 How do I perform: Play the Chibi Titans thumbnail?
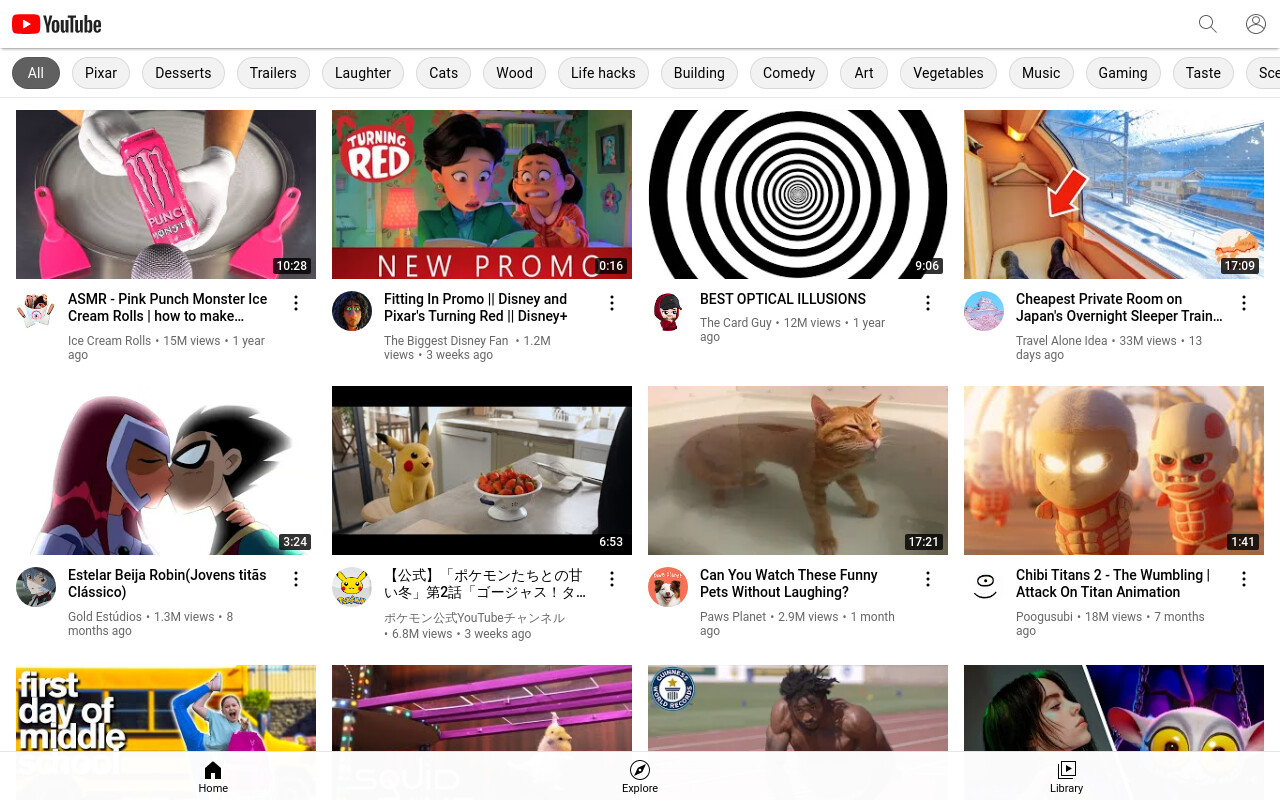pos(1114,470)
